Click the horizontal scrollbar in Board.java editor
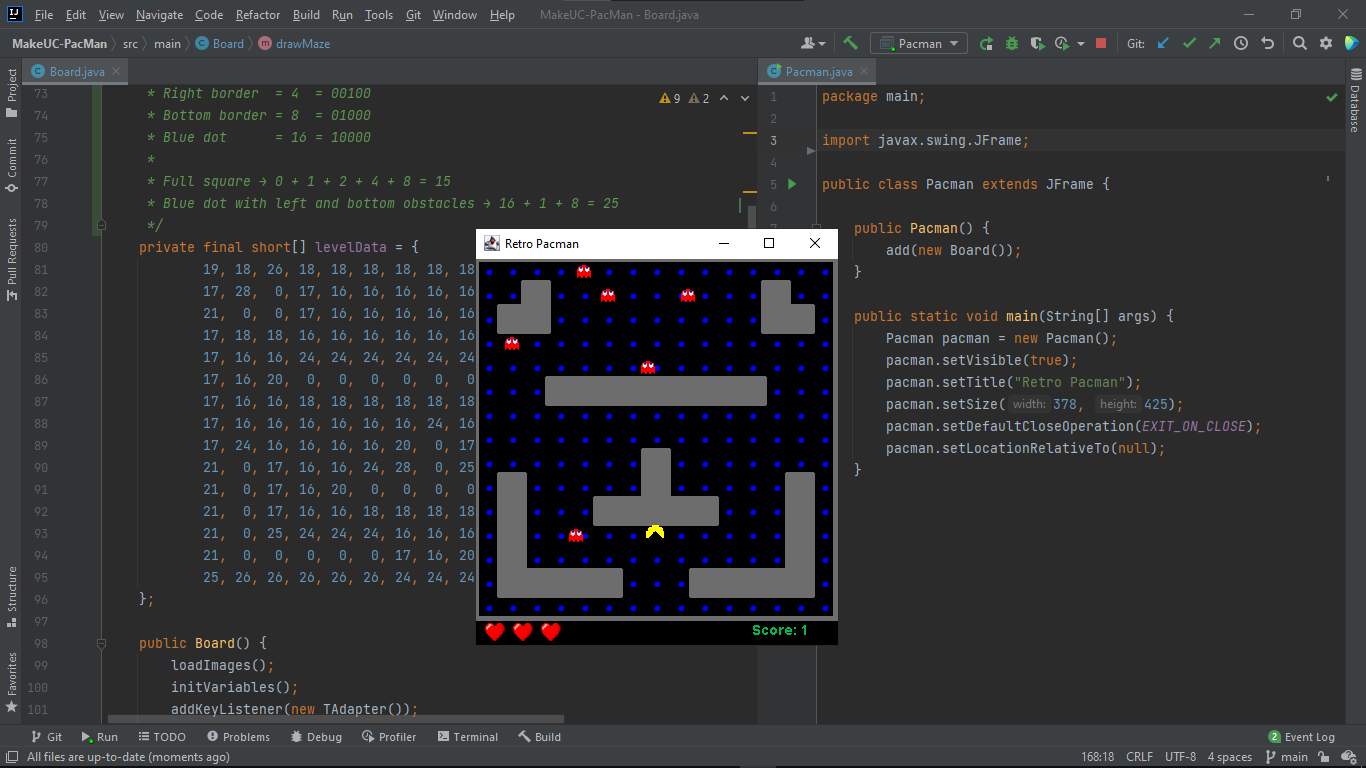The height and width of the screenshot is (768, 1366). [336, 719]
